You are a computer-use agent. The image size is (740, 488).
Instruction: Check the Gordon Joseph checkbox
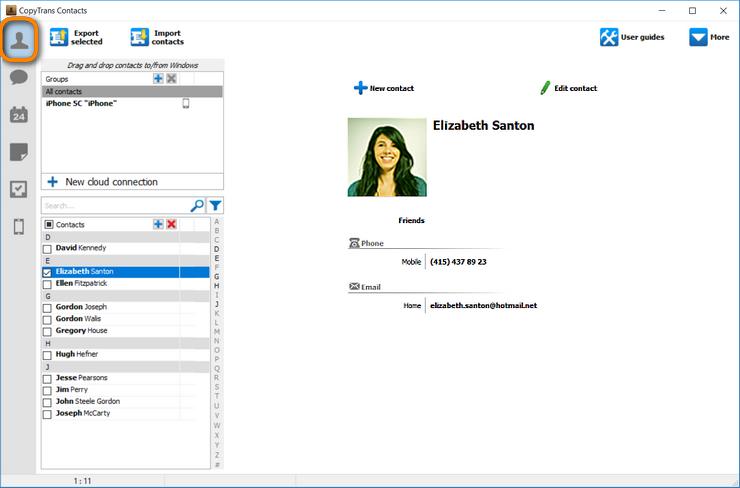(x=47, y=308)
